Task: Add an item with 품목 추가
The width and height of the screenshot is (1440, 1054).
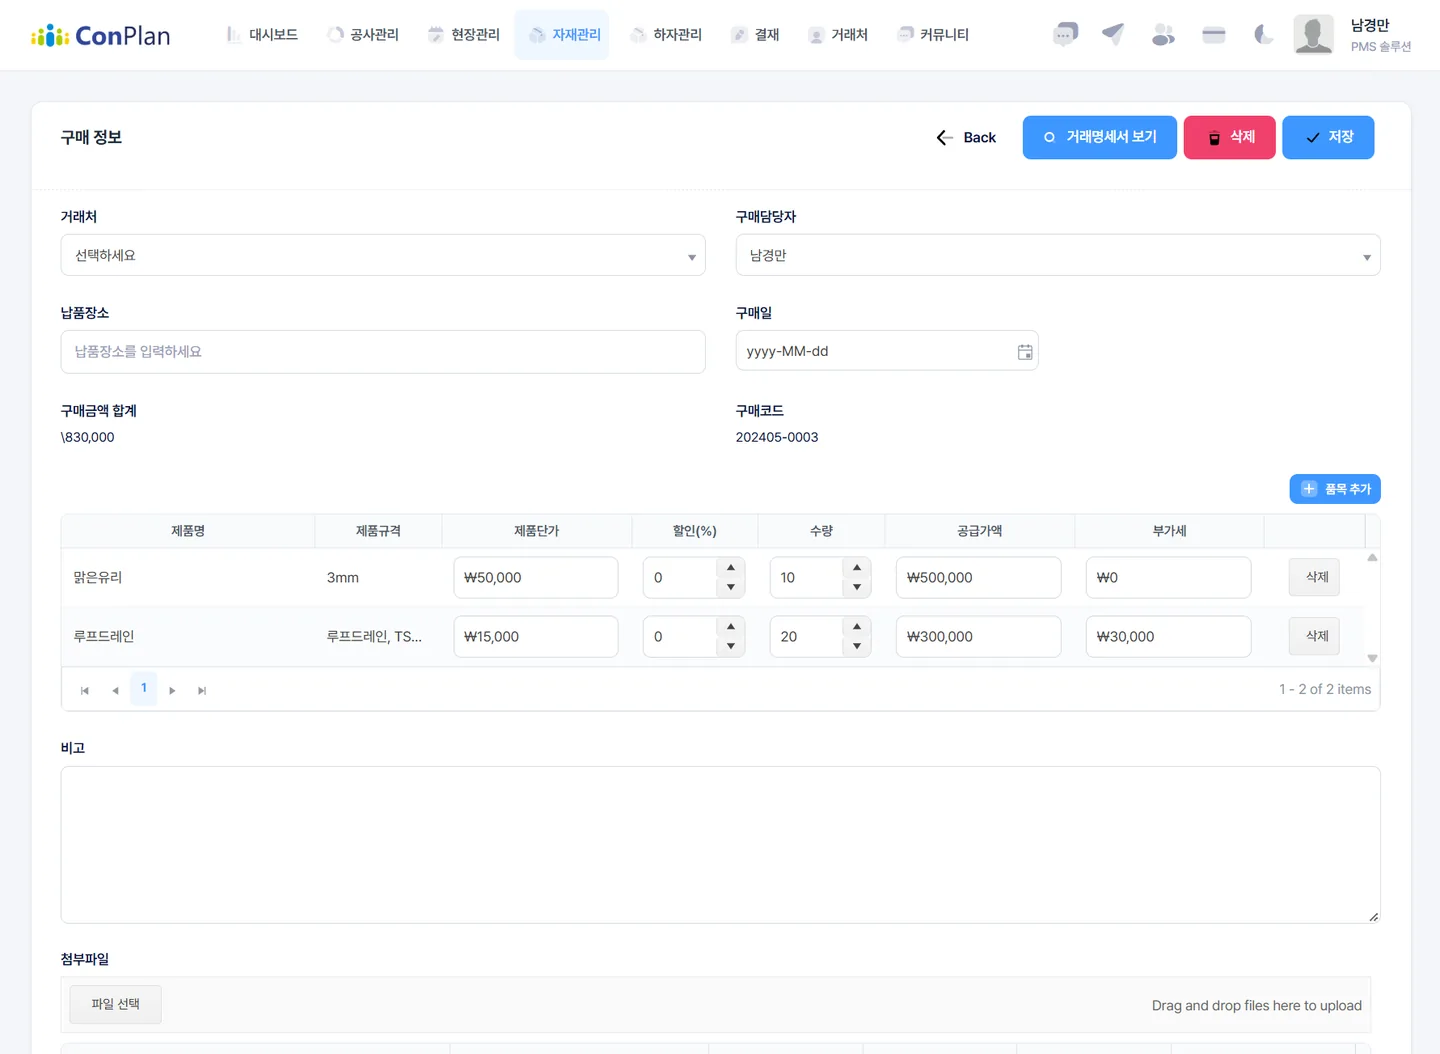Action: pyautogui.click(x=1335, y=489)
